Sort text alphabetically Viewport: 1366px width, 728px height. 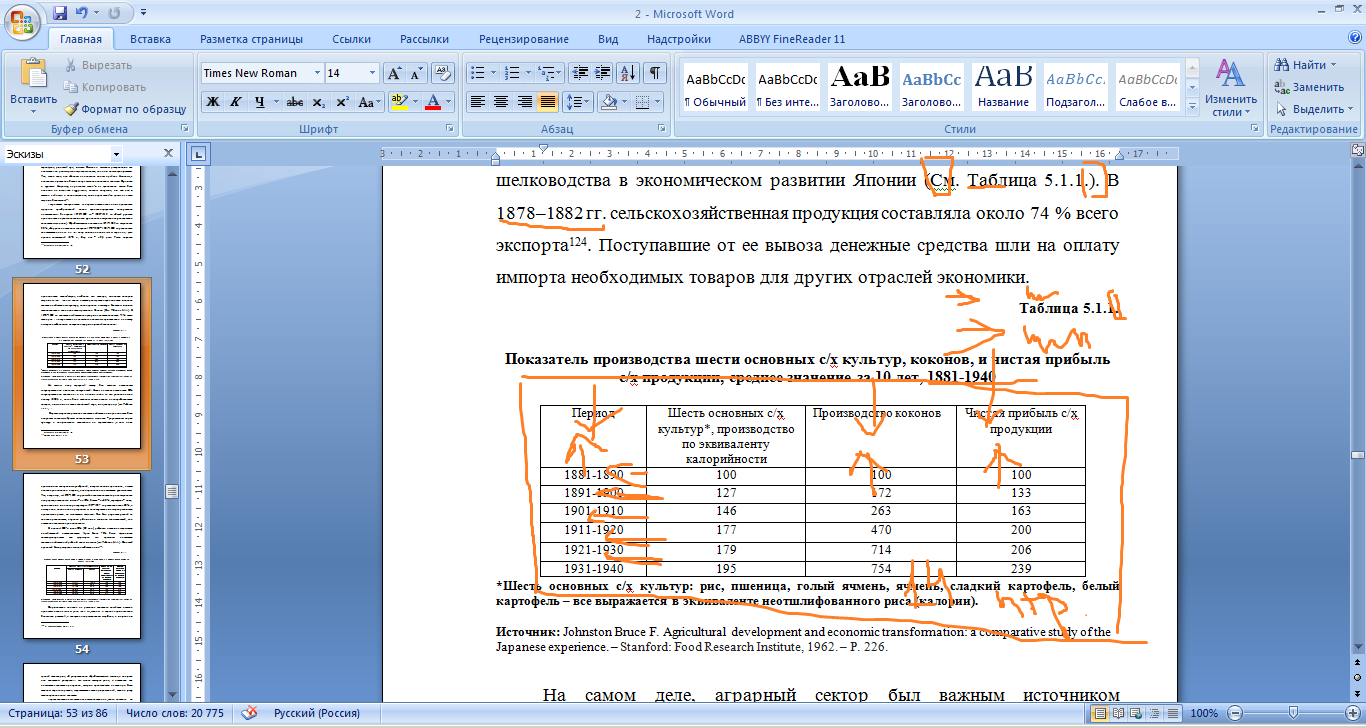tap(628, 73)
